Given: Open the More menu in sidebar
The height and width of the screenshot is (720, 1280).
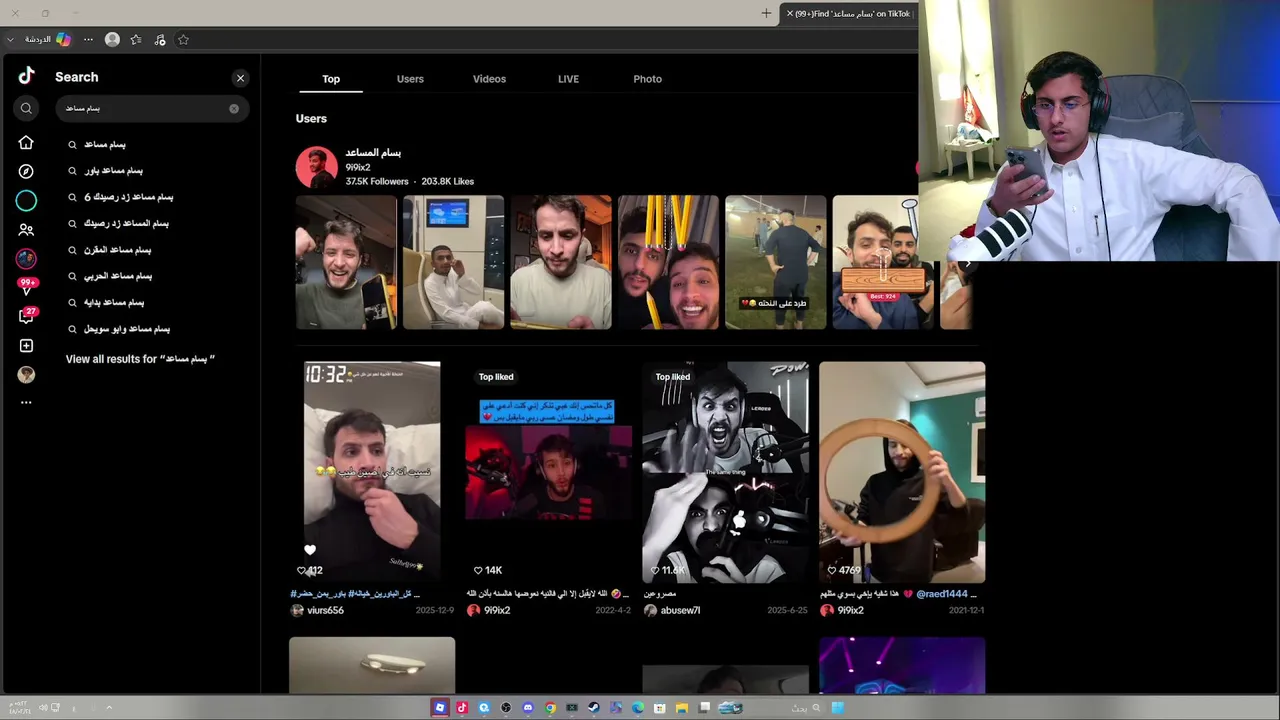Looking at the screenshot, I should point(26,402).
